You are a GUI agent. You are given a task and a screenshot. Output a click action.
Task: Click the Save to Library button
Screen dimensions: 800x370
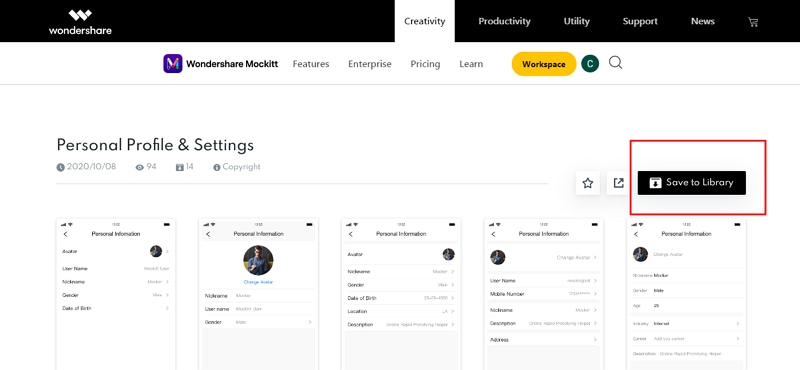click(x=692, y=183)
